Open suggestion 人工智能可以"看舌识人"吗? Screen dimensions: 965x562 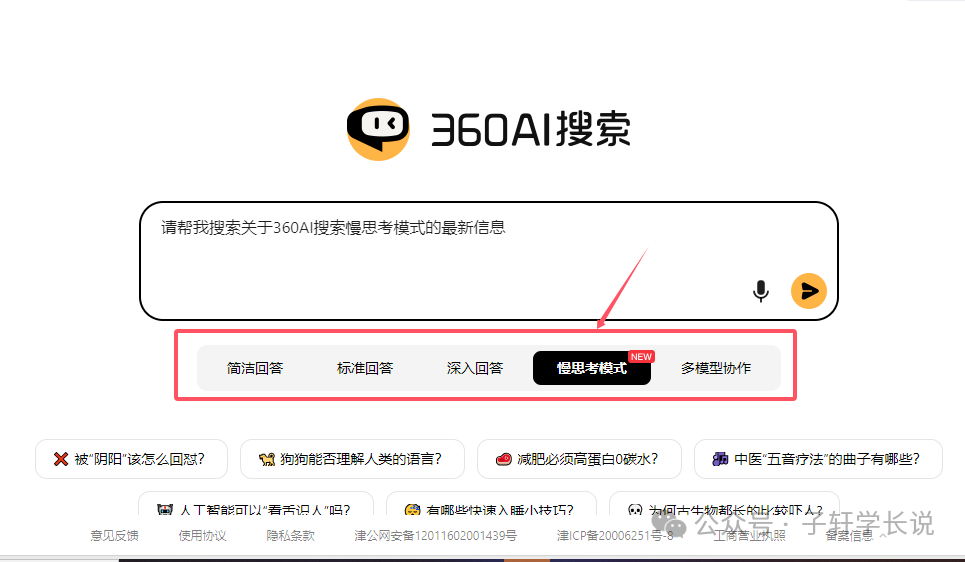[255, 505]
